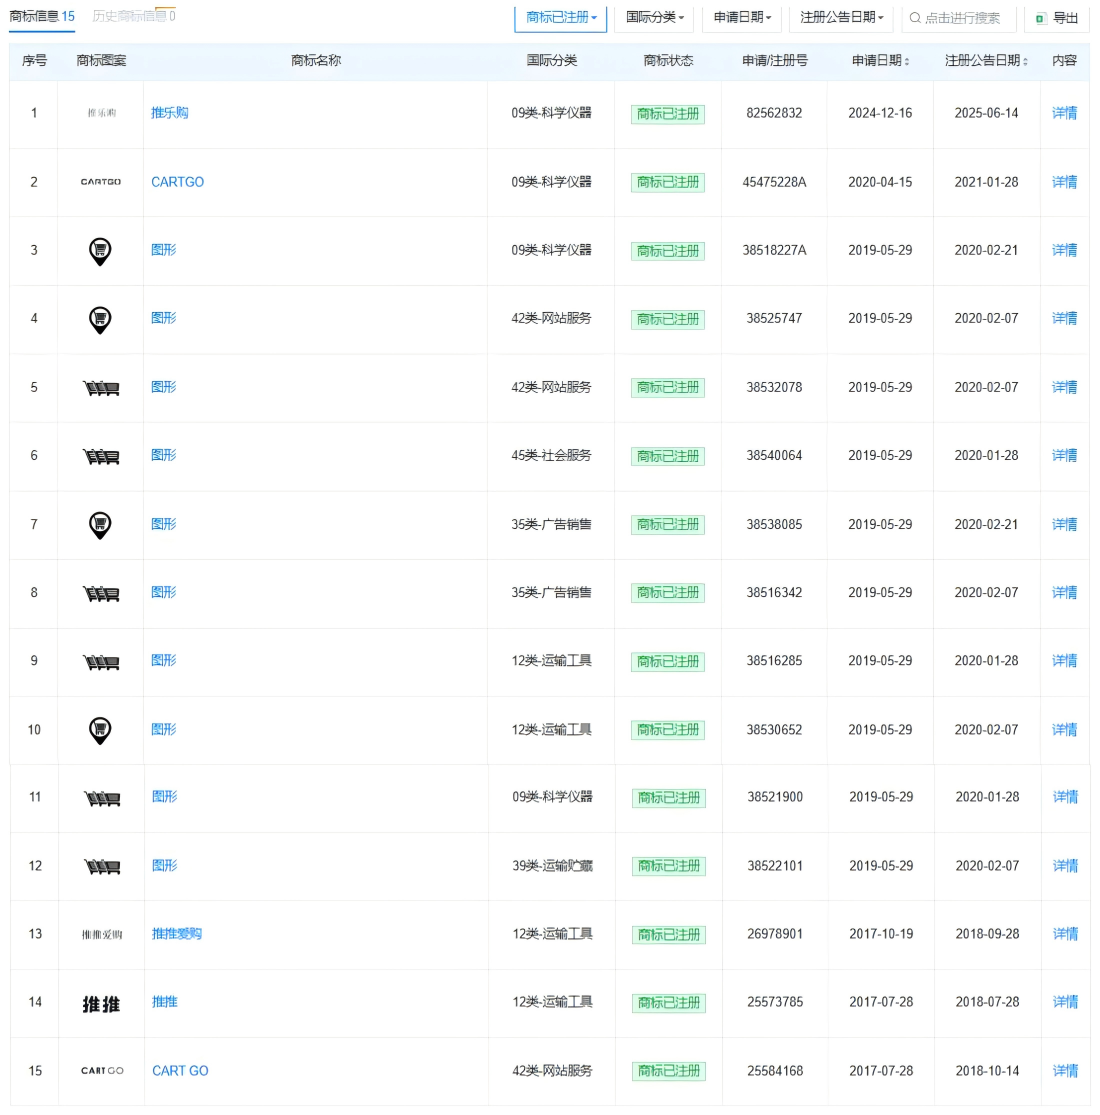The image size is (1100, 1115).
Task: Sort by 申请日期 column header arrows
Action: point(907,61)
